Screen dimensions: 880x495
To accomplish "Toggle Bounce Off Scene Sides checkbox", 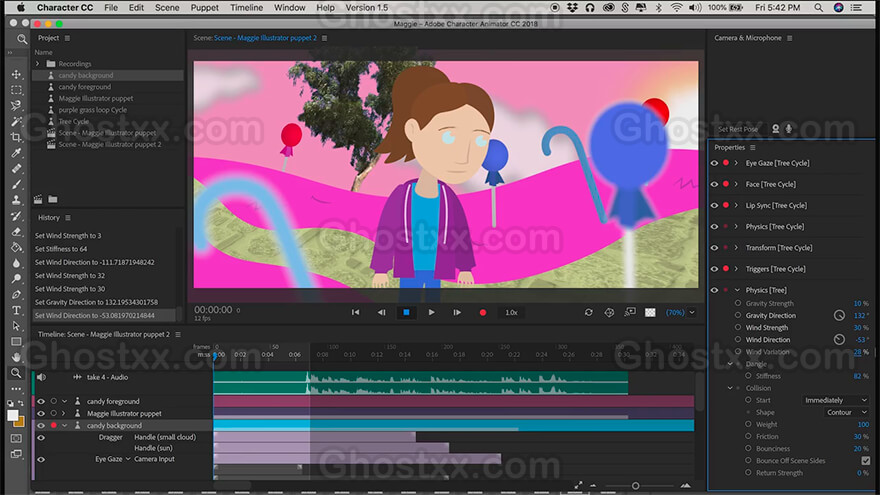I will pyautogui.click(x=865, y=461).
